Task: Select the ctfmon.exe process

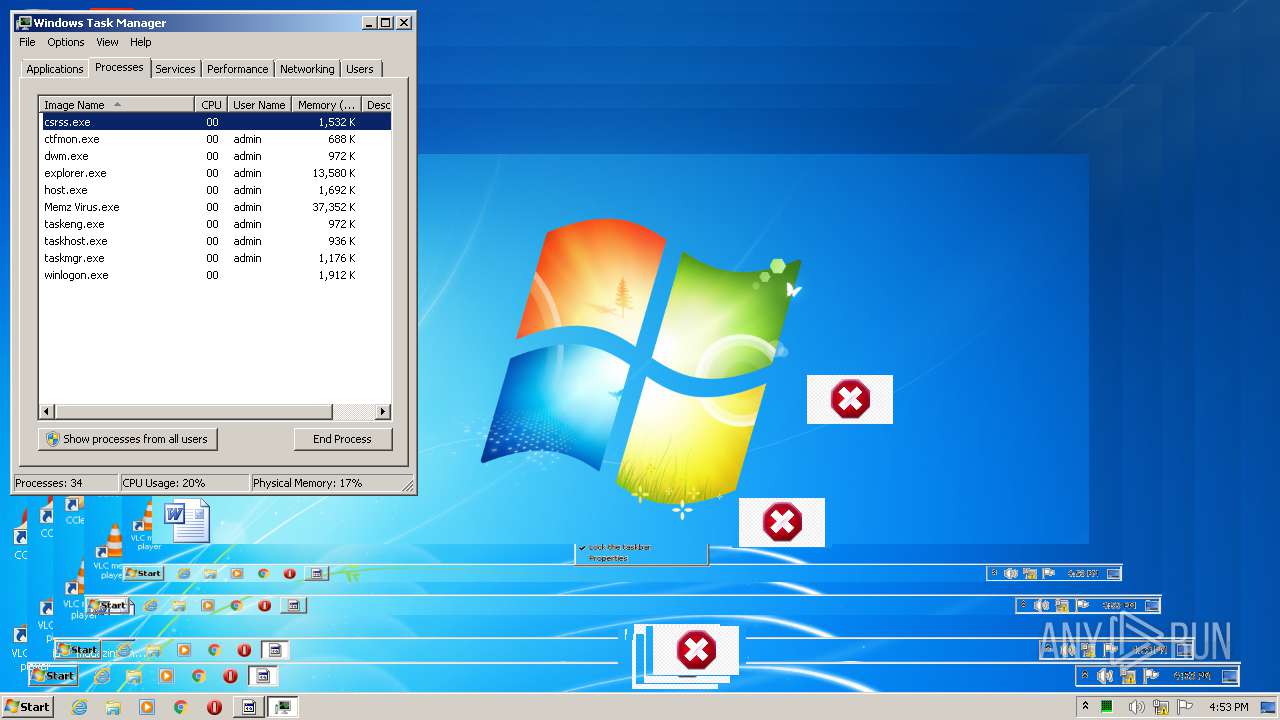Action: 215,139
